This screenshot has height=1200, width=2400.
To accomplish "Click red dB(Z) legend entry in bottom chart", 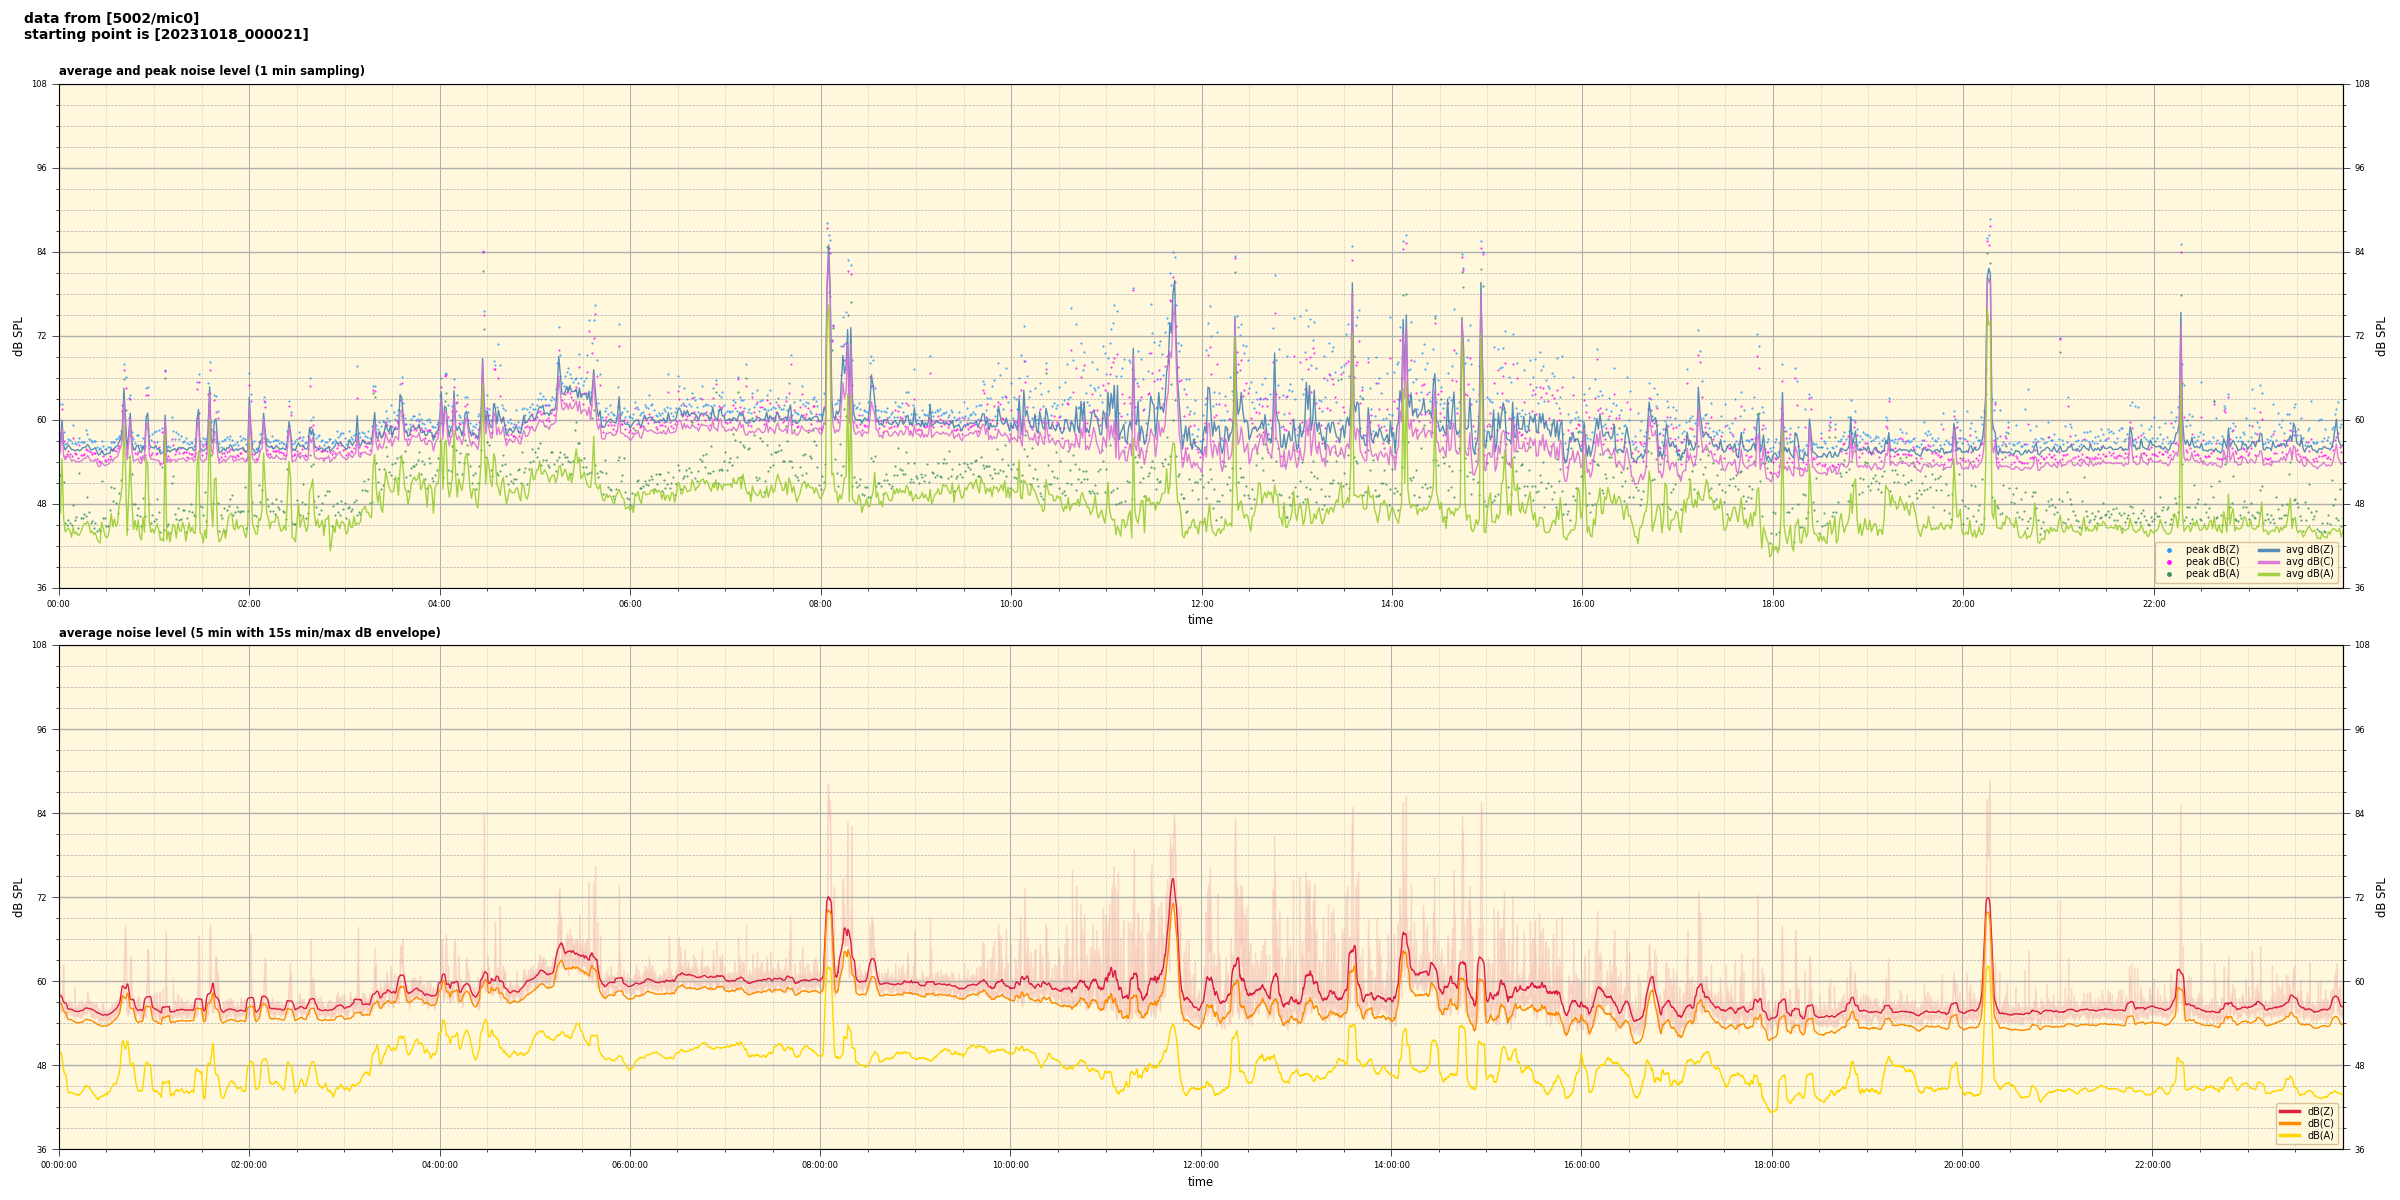I will [2290, 1111].
